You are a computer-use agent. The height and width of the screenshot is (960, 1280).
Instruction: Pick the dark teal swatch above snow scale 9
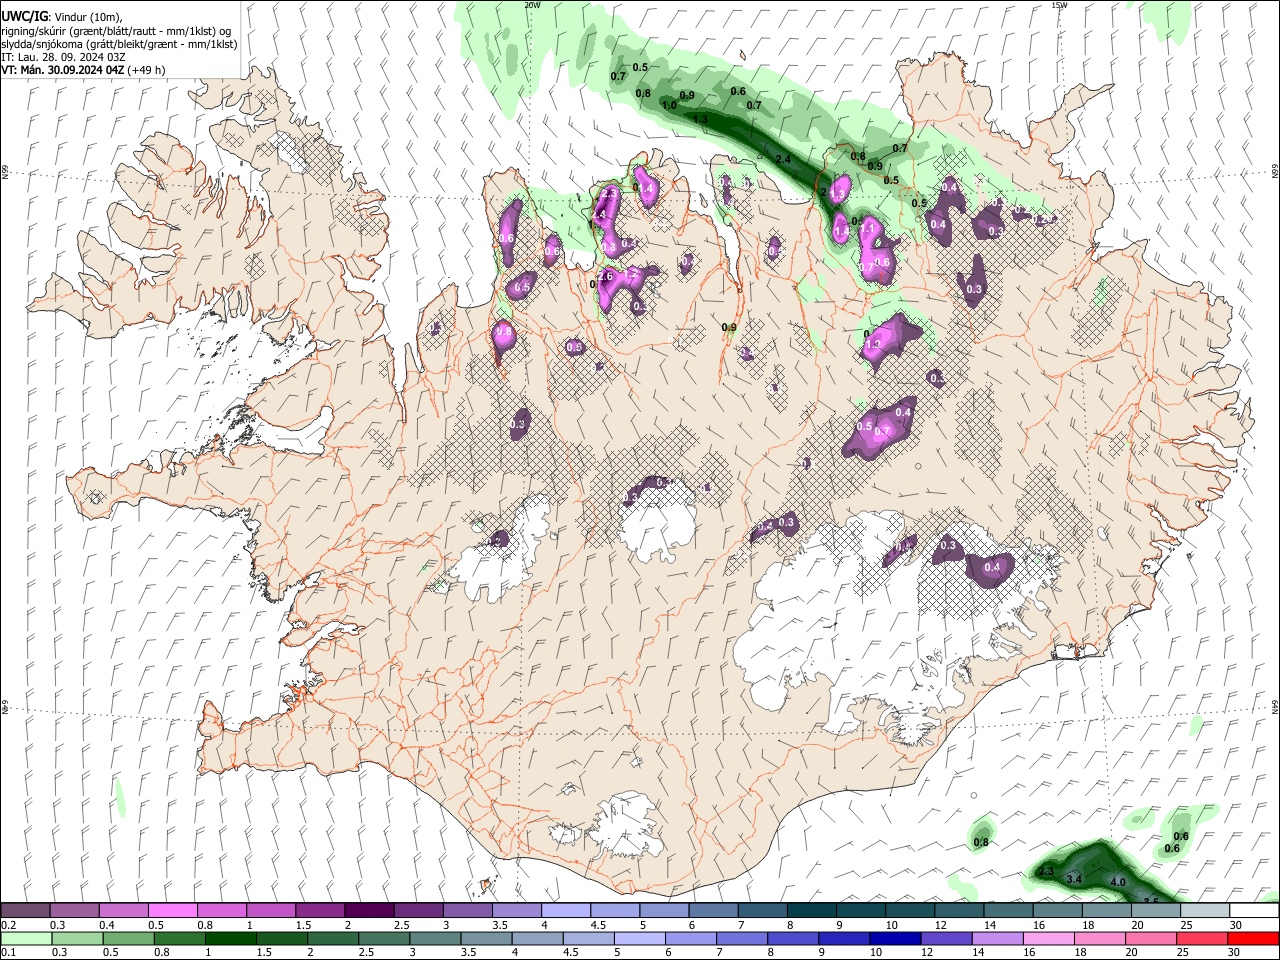861,911
